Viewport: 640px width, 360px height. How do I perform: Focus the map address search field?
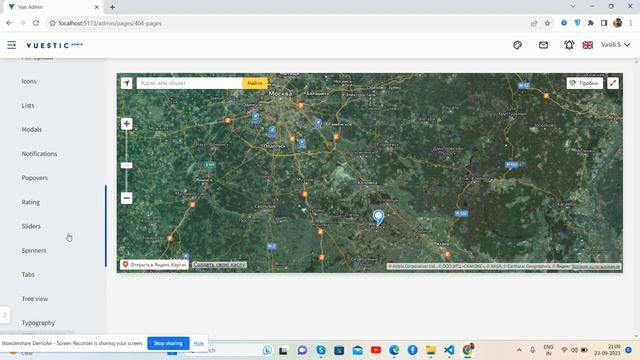[189, 83]
